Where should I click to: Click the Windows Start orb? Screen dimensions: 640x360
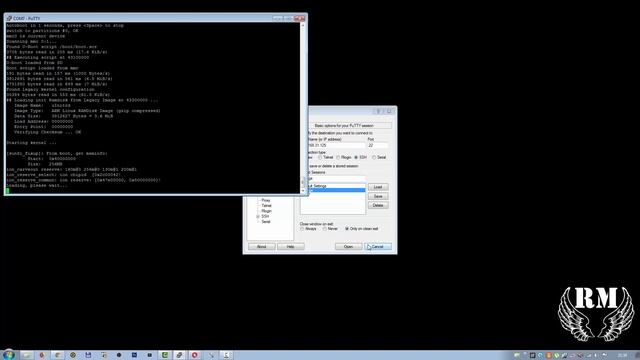8,355
